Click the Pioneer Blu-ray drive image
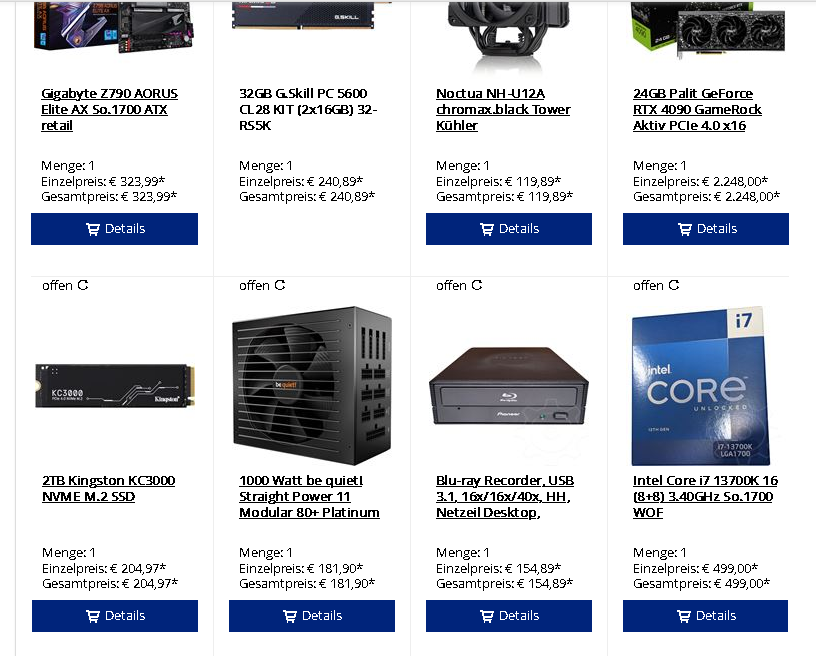 click(x=508, y=385)
